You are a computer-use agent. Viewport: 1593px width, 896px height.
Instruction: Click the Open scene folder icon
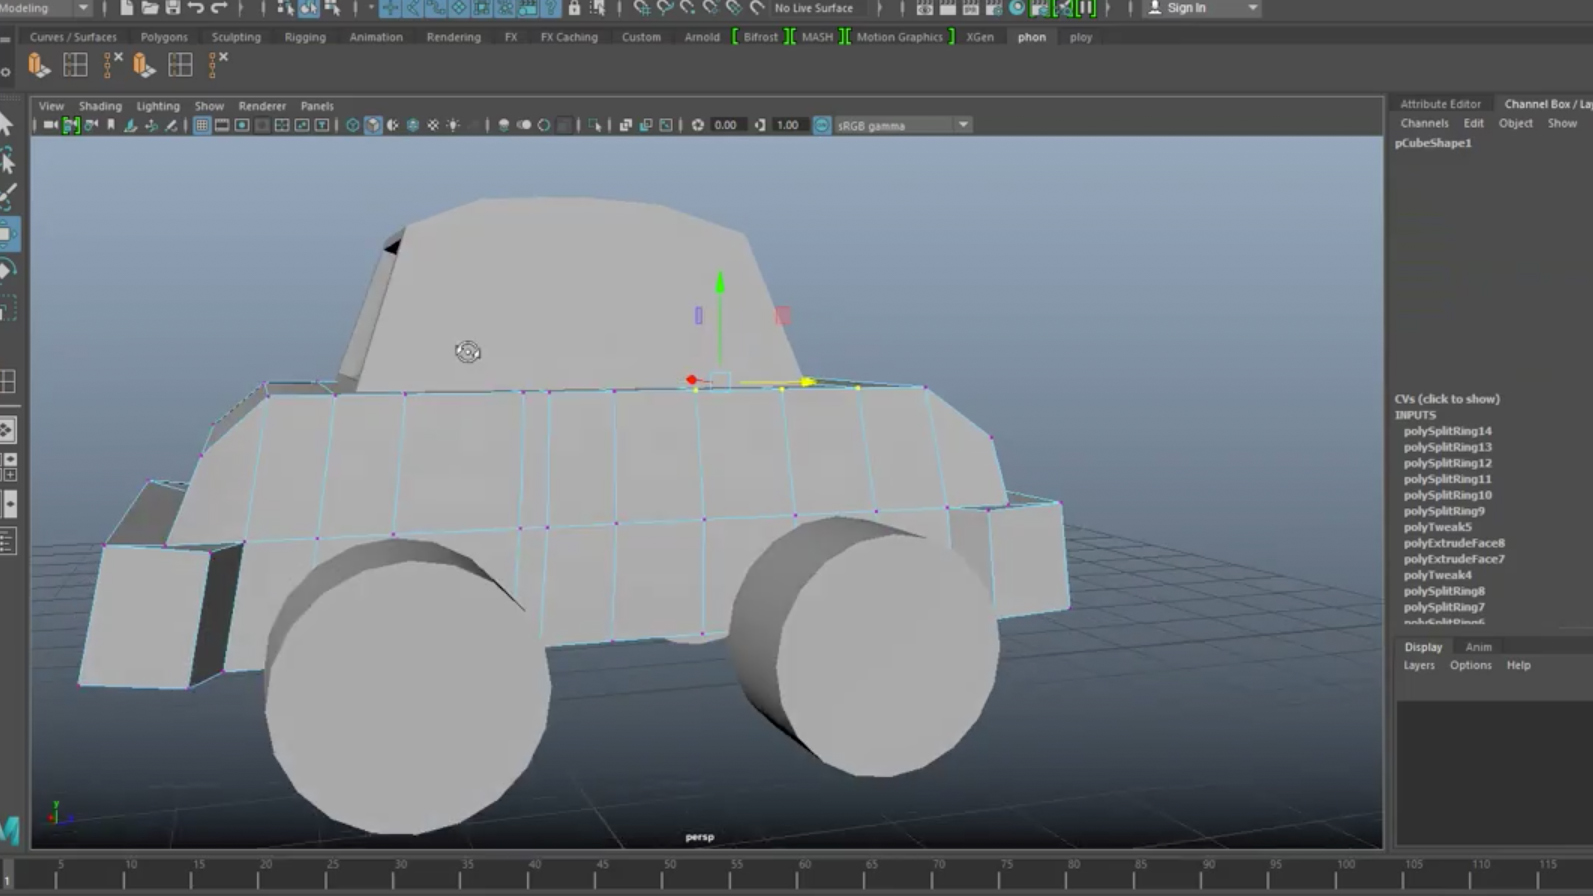point(149,8)
